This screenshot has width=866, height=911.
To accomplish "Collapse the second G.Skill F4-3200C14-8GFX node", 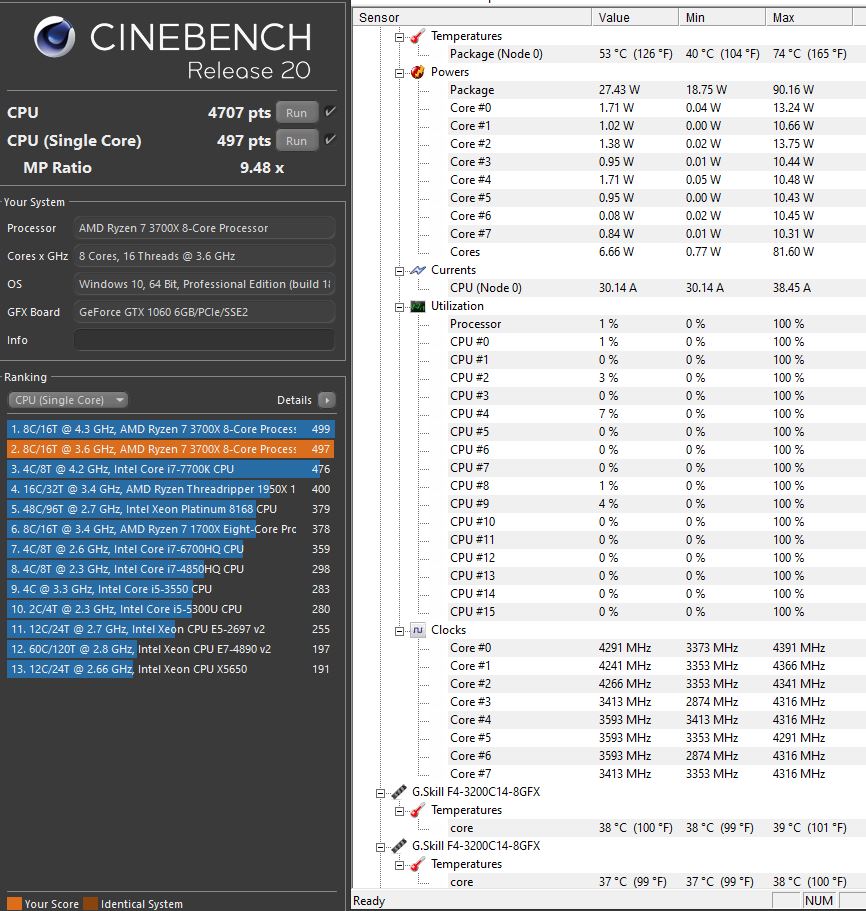I will click(x=380, y=847).
